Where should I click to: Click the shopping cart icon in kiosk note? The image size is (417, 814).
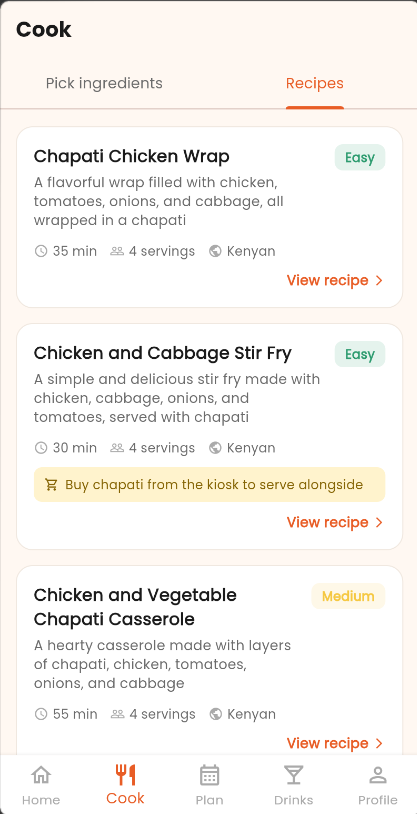pos(51,485)
